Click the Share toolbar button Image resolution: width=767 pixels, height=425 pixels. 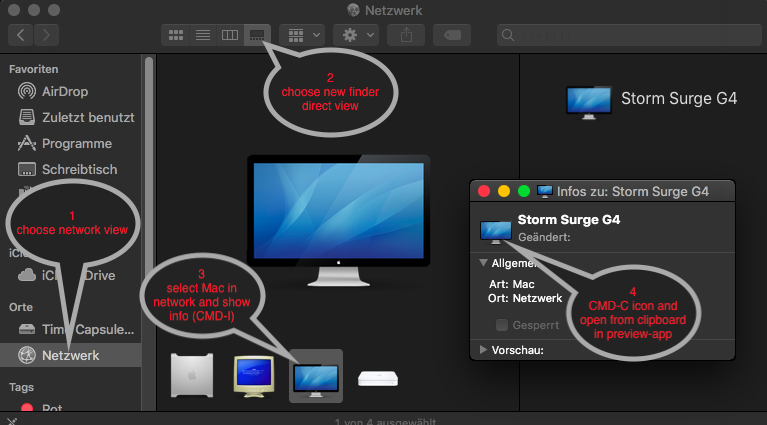(x=406, y=35)
